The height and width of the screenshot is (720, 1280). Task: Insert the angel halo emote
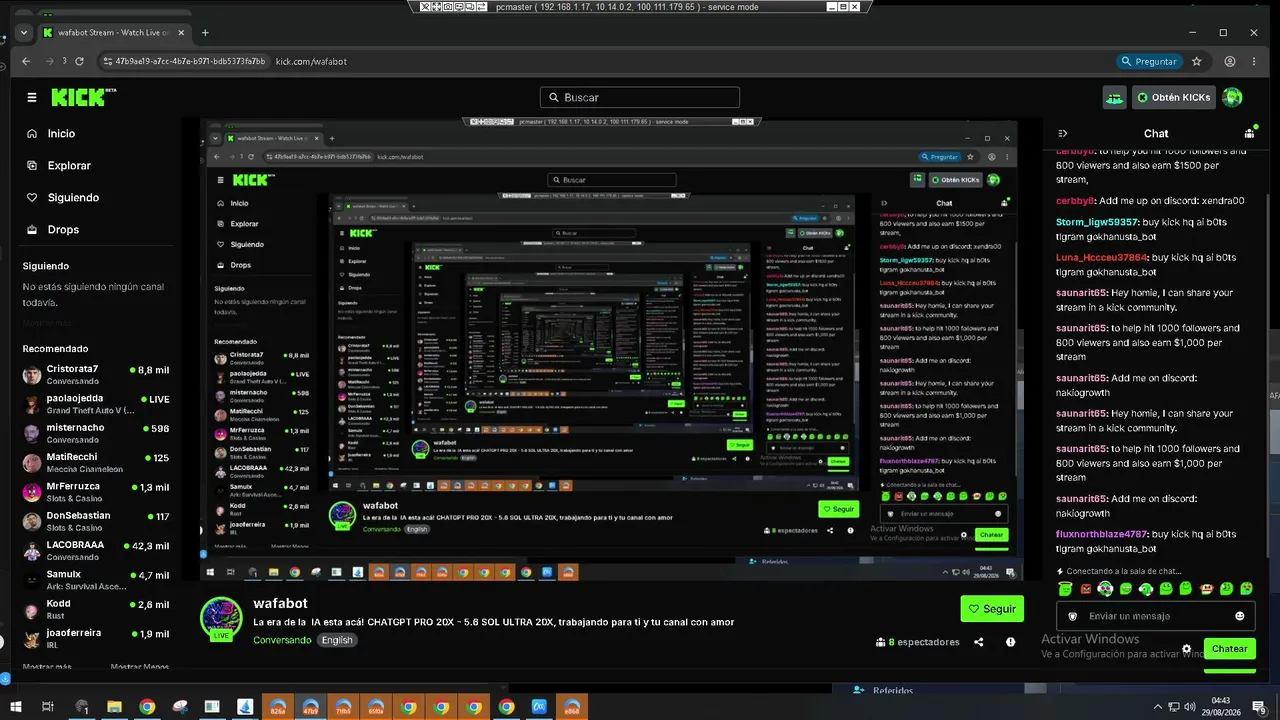pos(1065,588)
